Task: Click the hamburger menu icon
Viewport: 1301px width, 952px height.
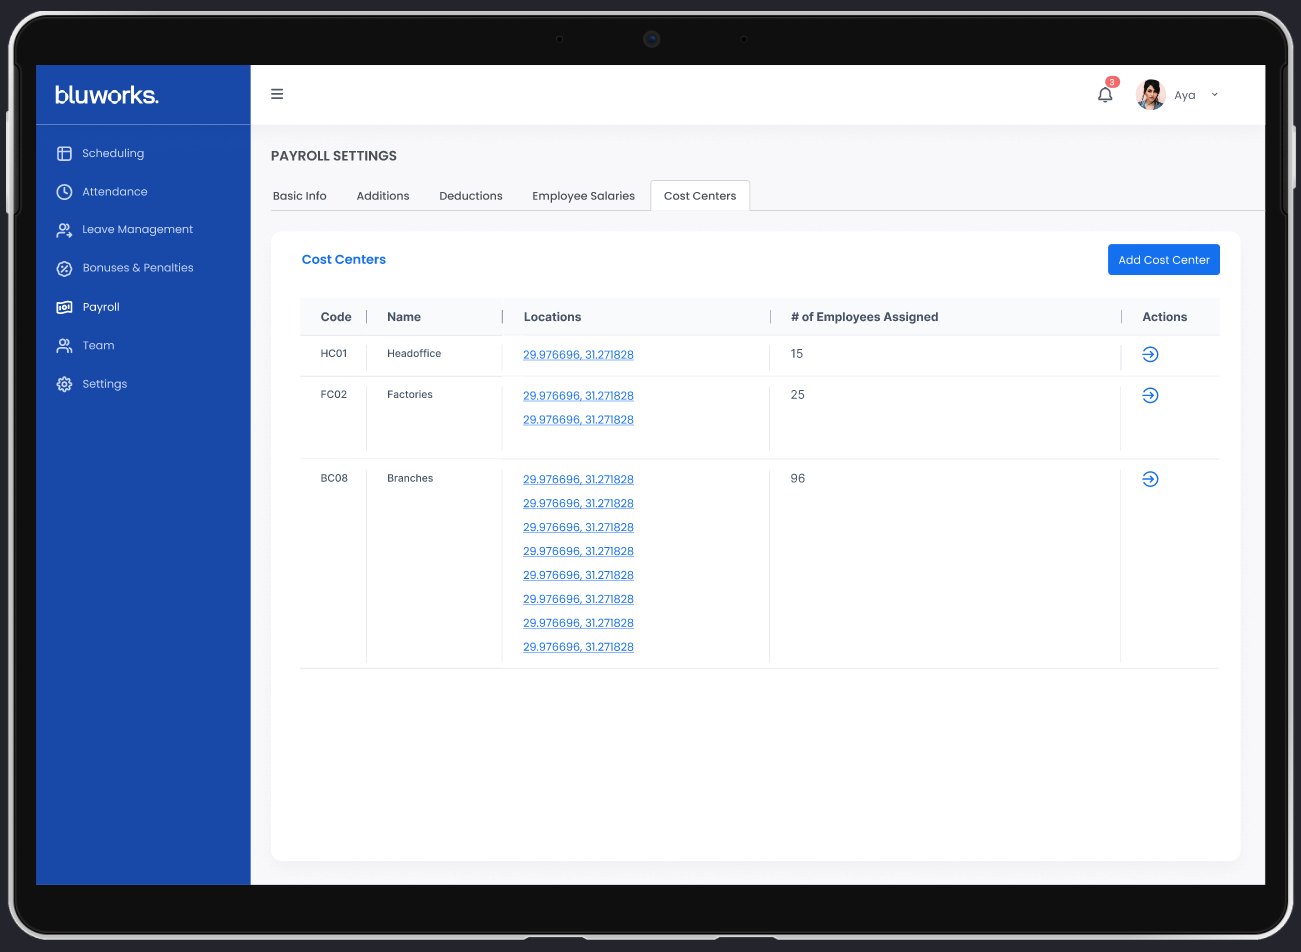Action: click(277, 94)
